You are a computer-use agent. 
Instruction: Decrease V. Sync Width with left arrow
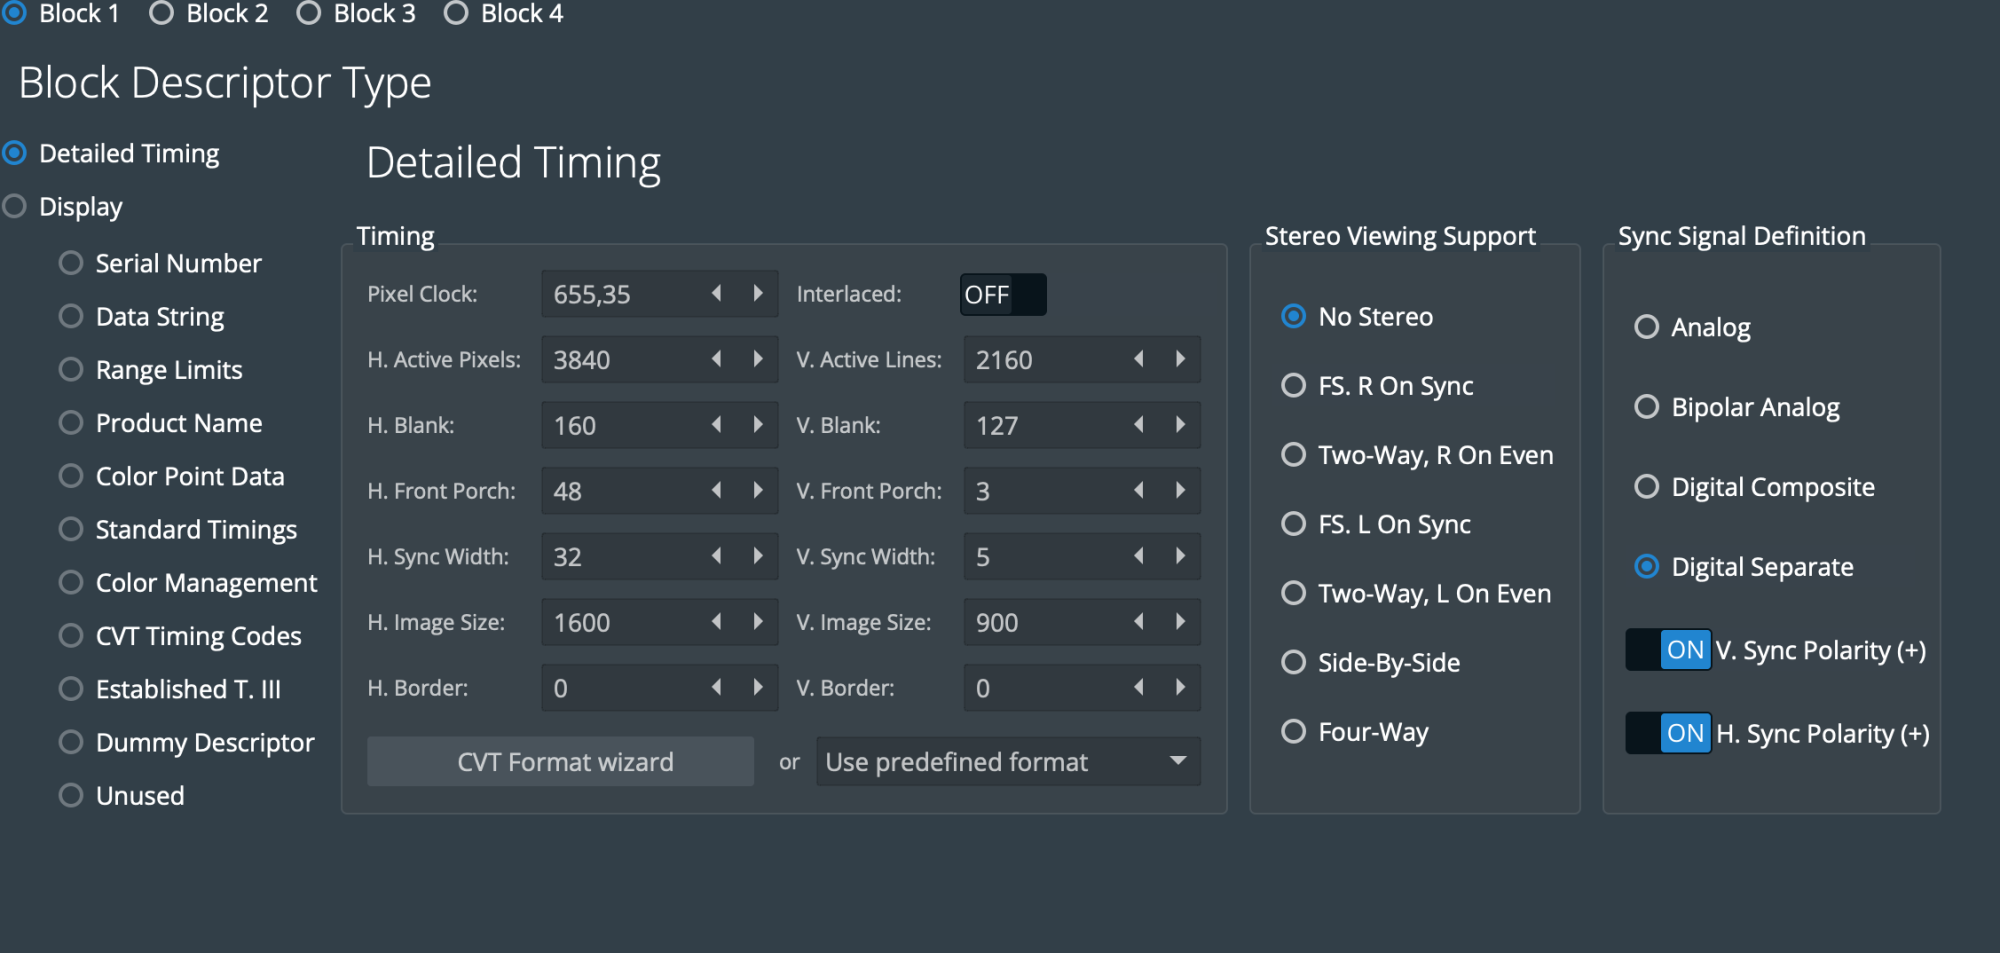point(1138,556)
